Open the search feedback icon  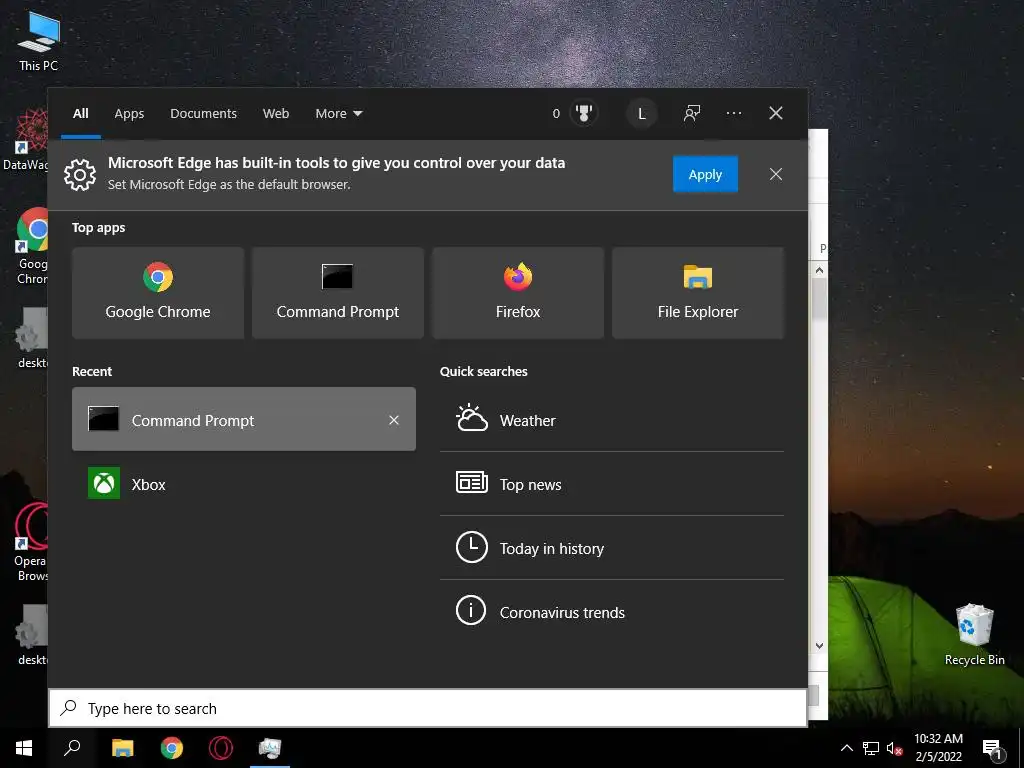pyautogui.click(x=692, y=114)
